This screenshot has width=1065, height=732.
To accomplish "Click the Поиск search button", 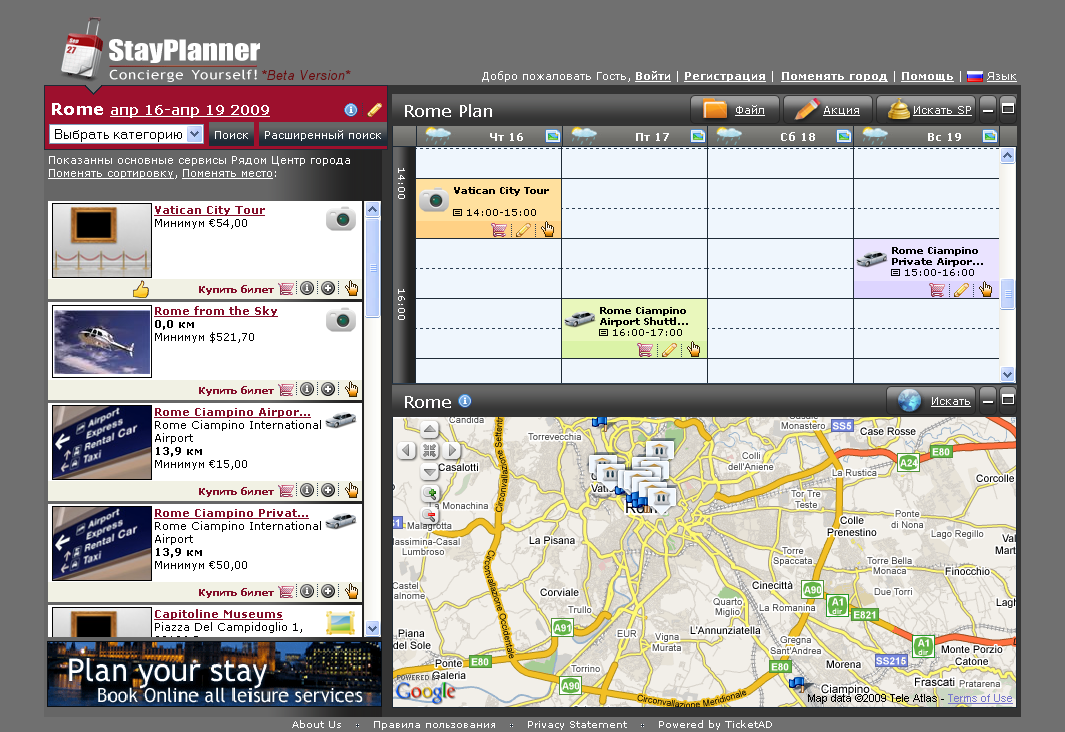I will (231, 134).
